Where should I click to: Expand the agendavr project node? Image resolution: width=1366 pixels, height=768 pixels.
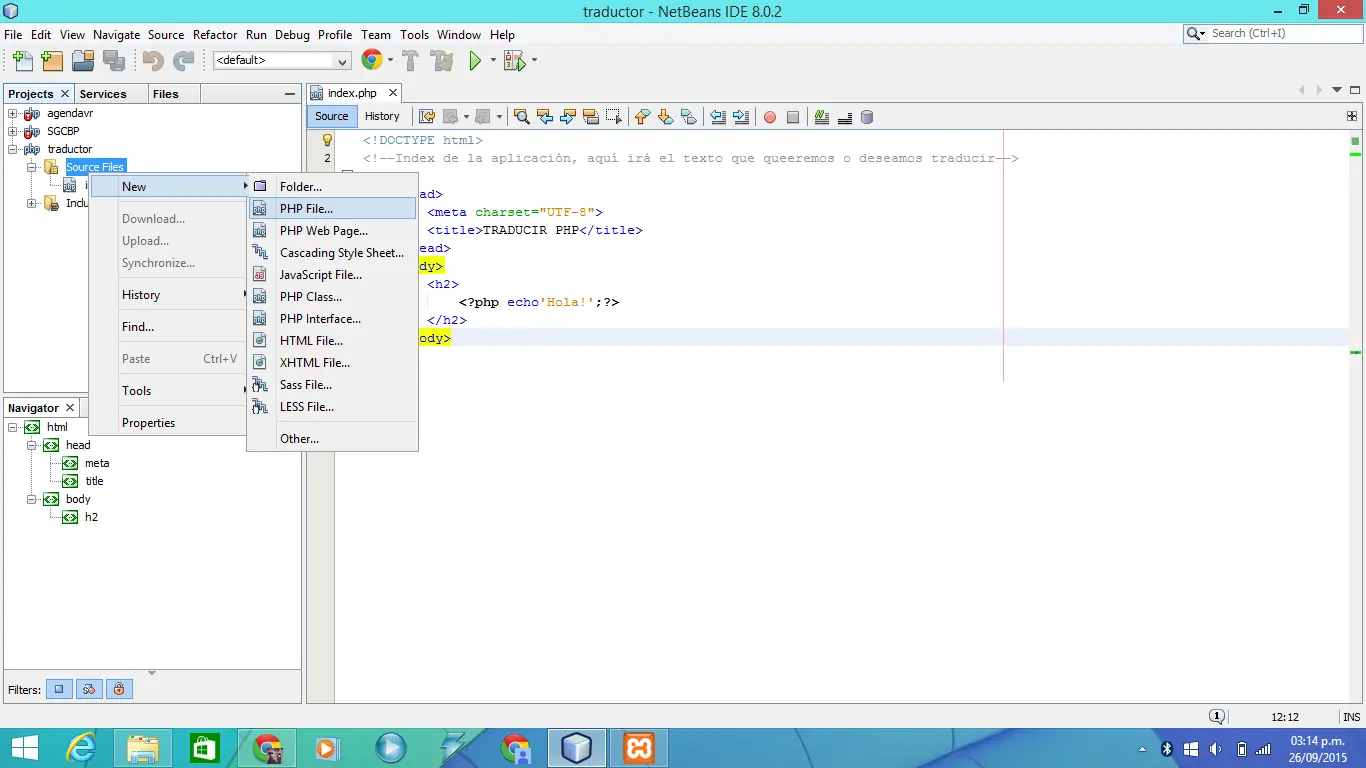[13, 113]
